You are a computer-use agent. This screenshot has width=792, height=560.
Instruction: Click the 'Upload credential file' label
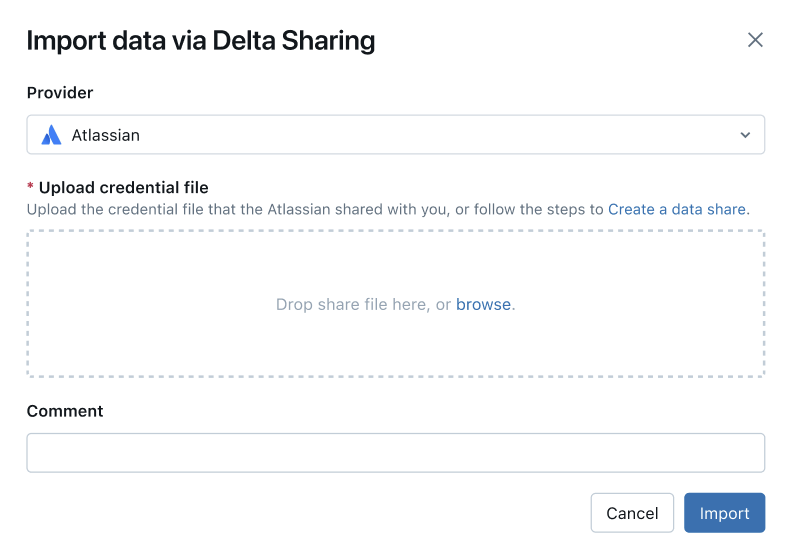[123, 187]
